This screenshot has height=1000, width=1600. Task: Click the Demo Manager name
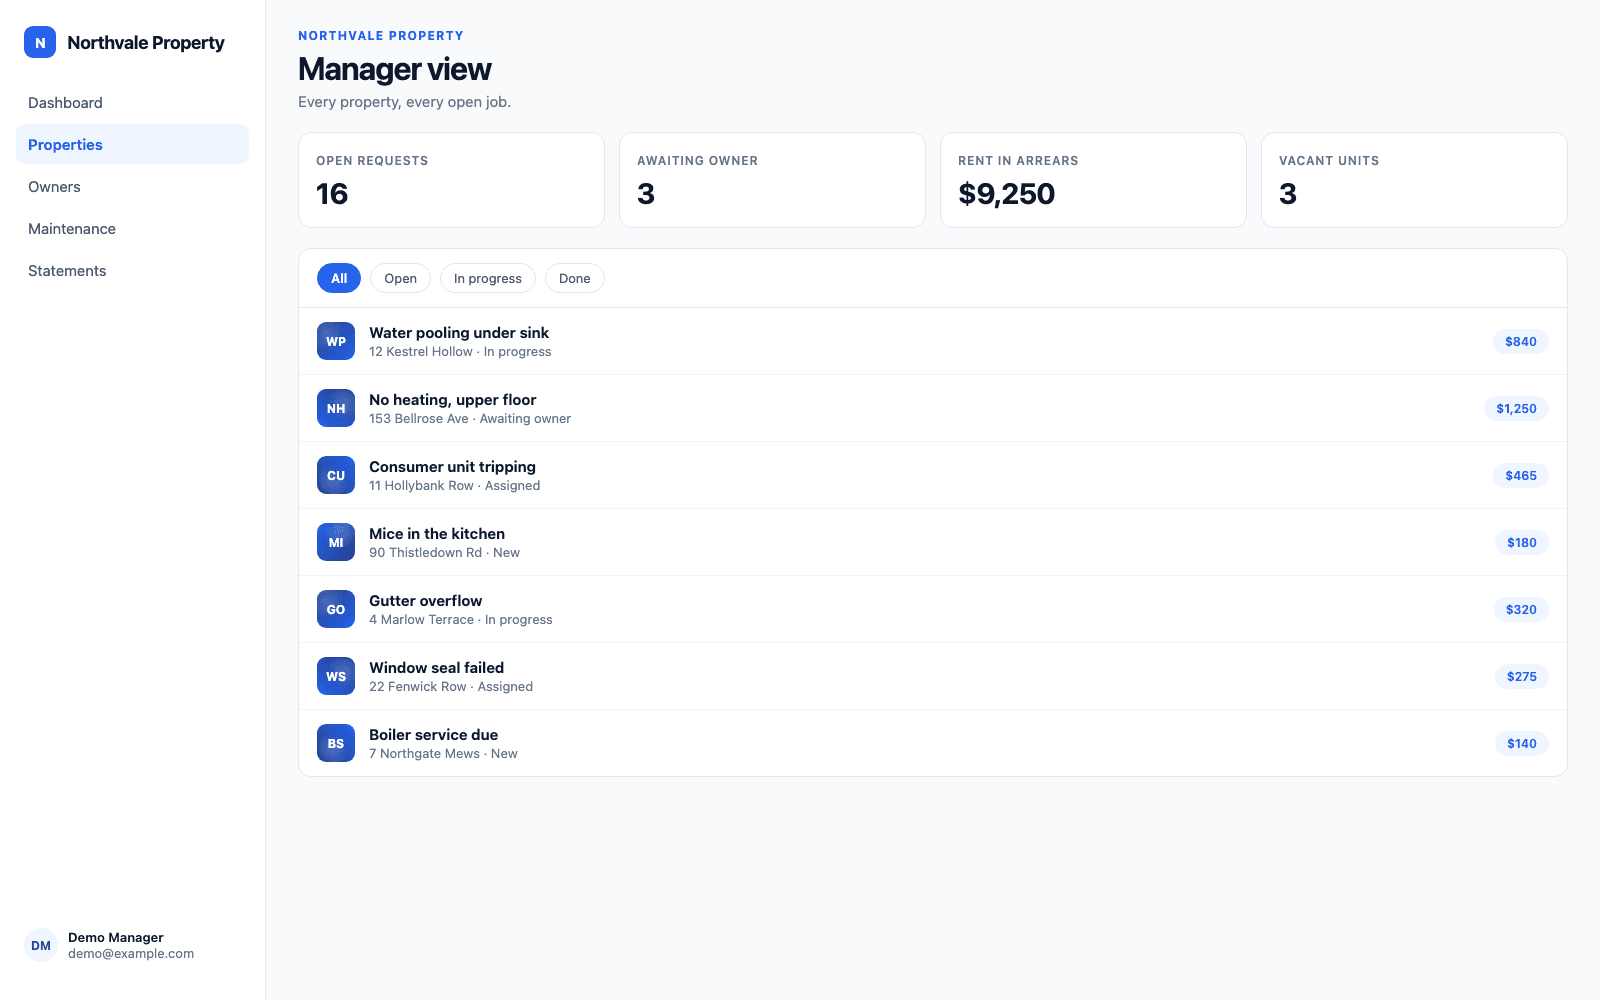(x=116, y=937)
